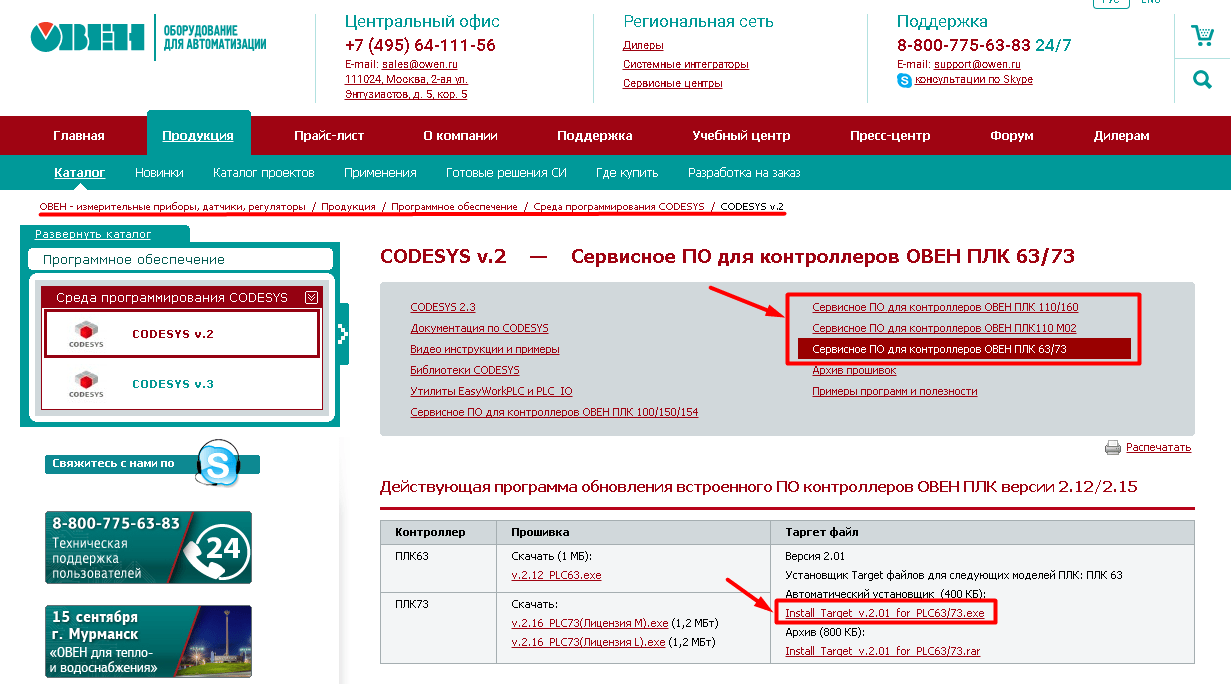Click the sales@owen.ru email link
This screenshot has height=684, width=1231.
(x=420, y=64)
